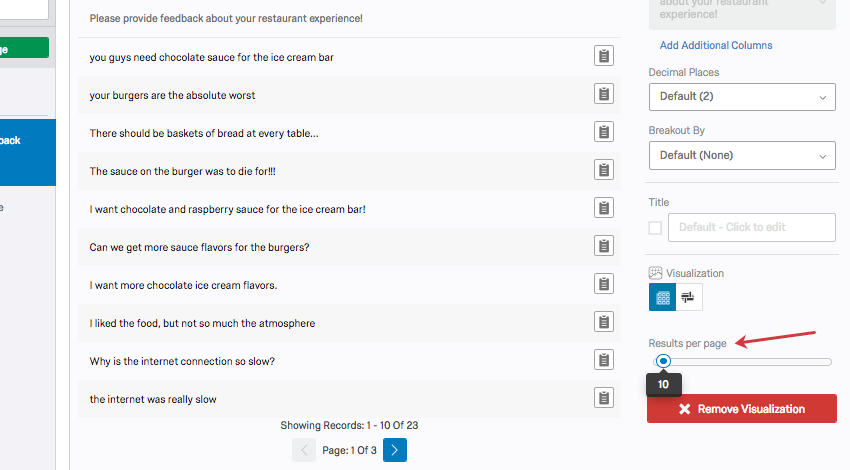Viewport: 850px width, 470px height.
Task: Enable the Title checkbox
Action: pos(655,228)
